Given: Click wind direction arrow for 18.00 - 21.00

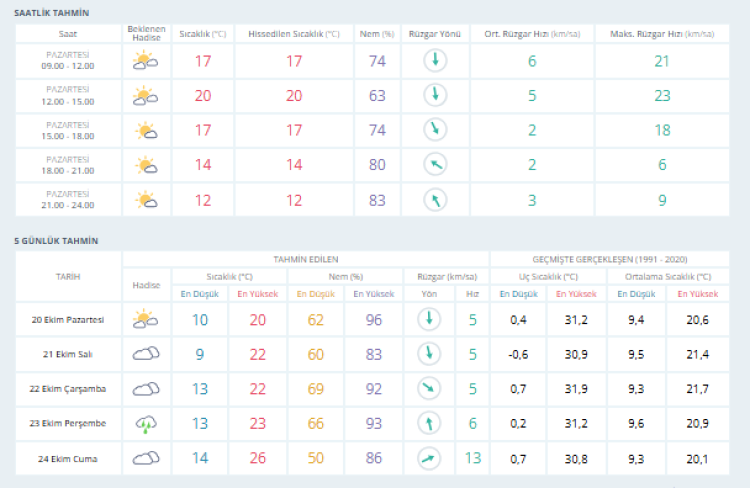Looking at the screenshot, I should pyautogui.click(x=434, y=165).
